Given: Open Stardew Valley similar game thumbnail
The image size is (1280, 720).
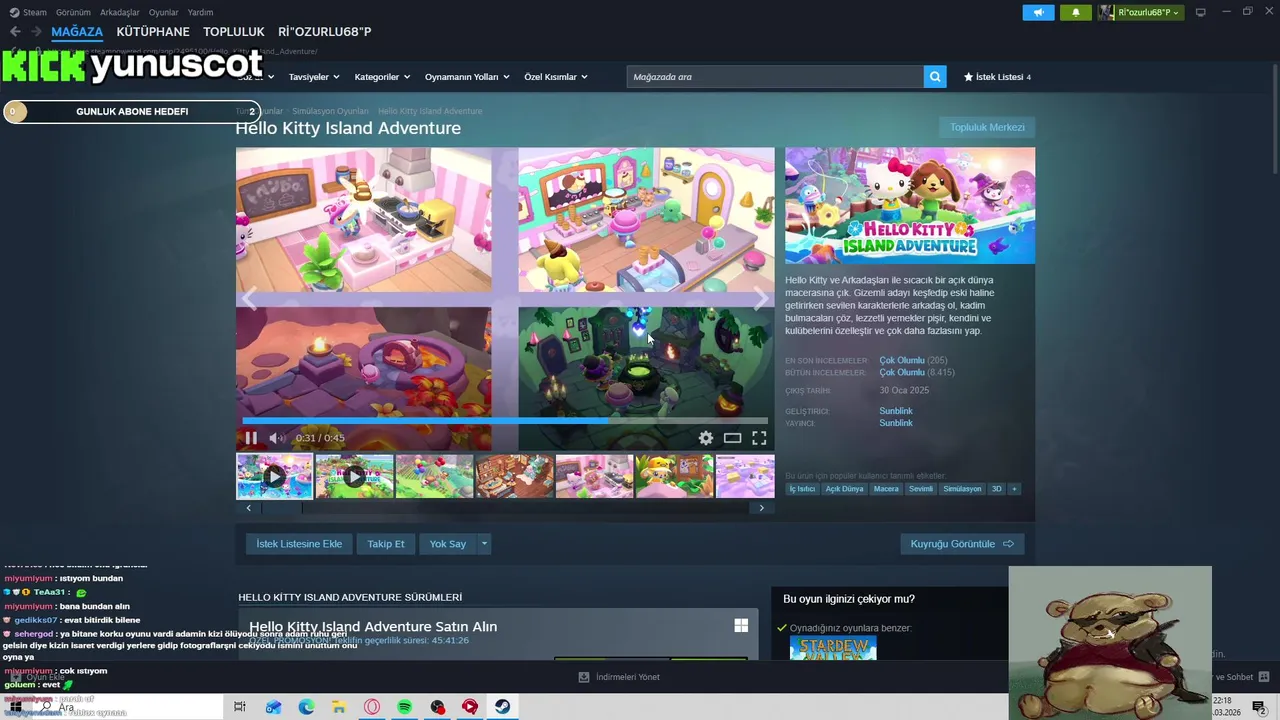Looking at the screenshot, I should click(833, 649).
